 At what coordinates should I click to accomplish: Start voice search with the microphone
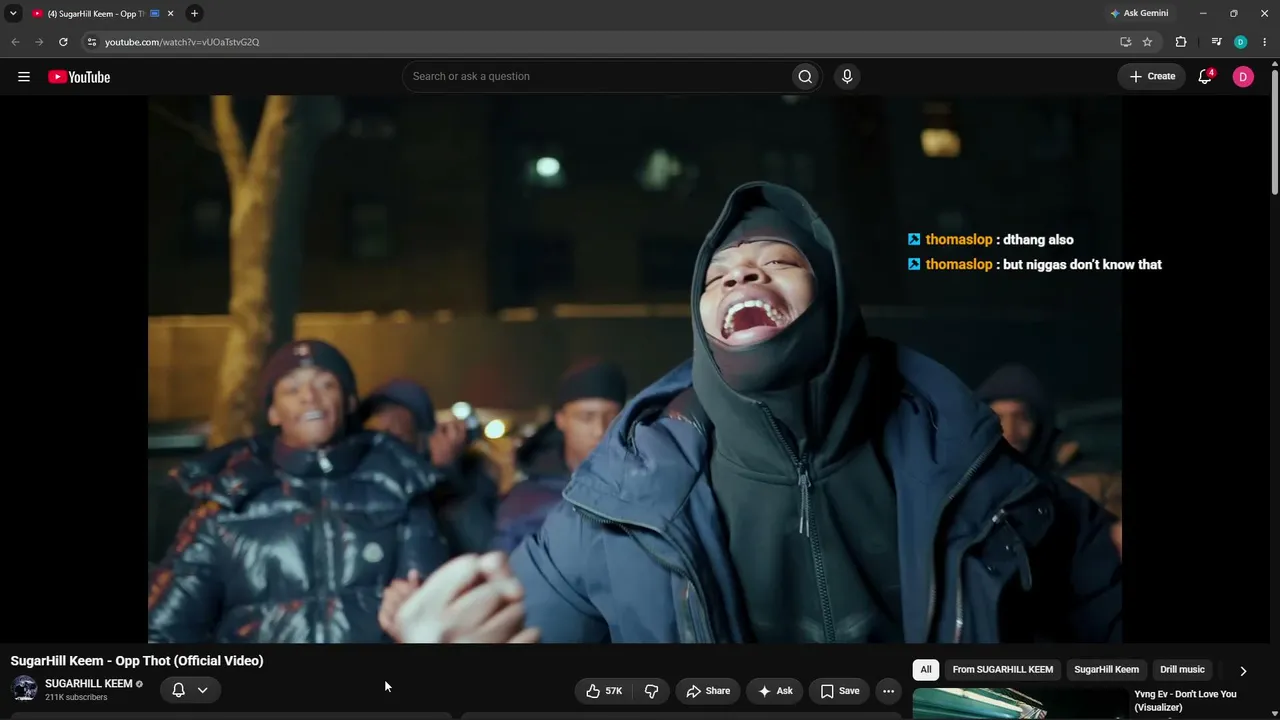pos(847,77)
